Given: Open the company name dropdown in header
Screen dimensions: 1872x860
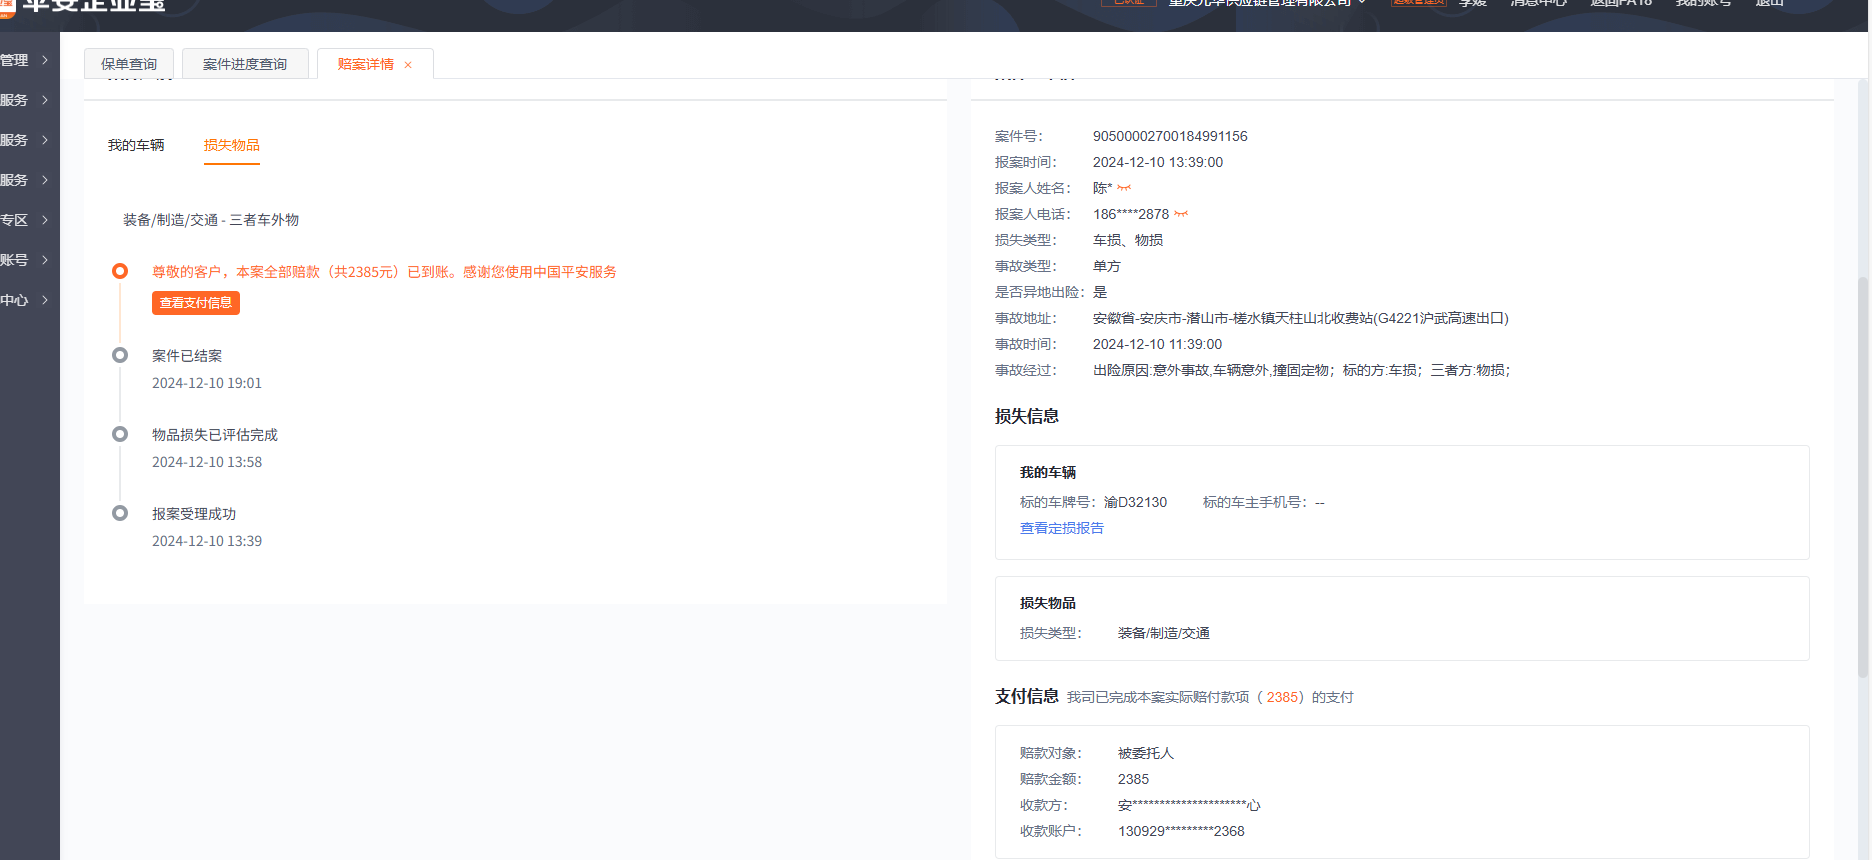Looking at the screenshot, I should 1361,3.
